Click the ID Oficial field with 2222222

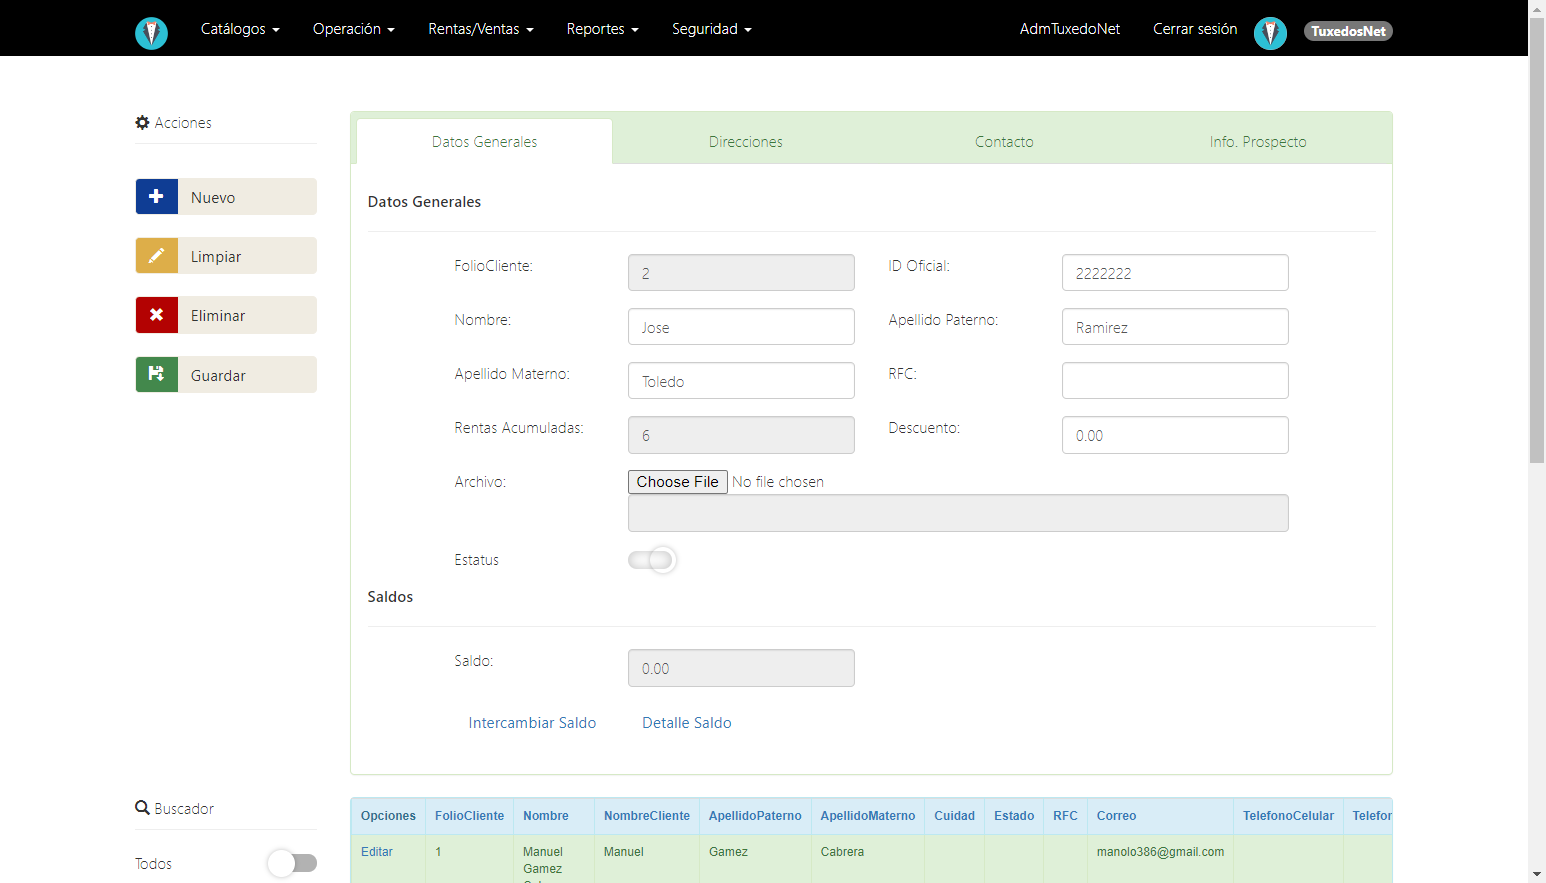click(x=1175, y=273)
